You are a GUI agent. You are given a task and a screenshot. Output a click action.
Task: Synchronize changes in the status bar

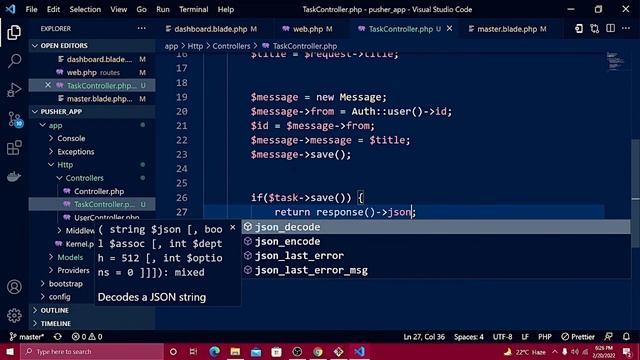point(58,337)
